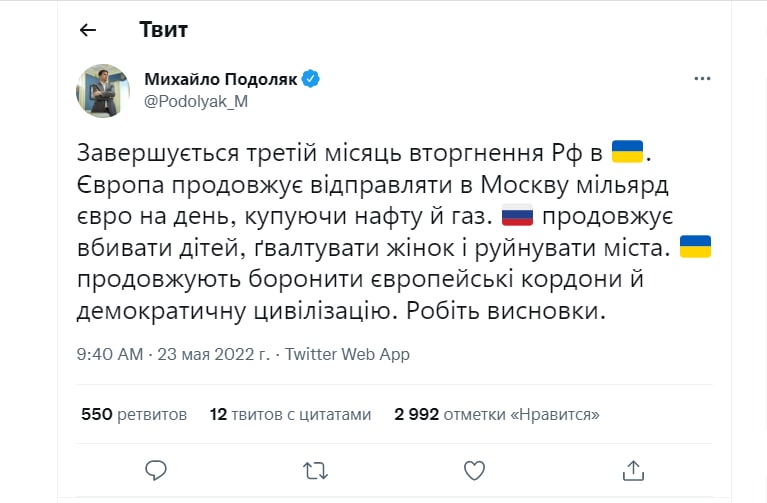Show the 12 твитов с цитатами
This screenshot has height=503, width=767.
tap(290, 414)
